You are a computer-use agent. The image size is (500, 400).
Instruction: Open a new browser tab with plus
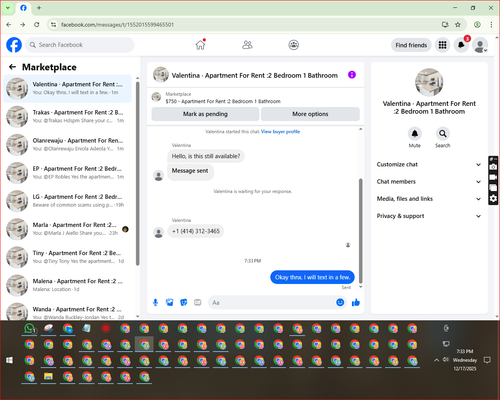[x=39, y=8]
